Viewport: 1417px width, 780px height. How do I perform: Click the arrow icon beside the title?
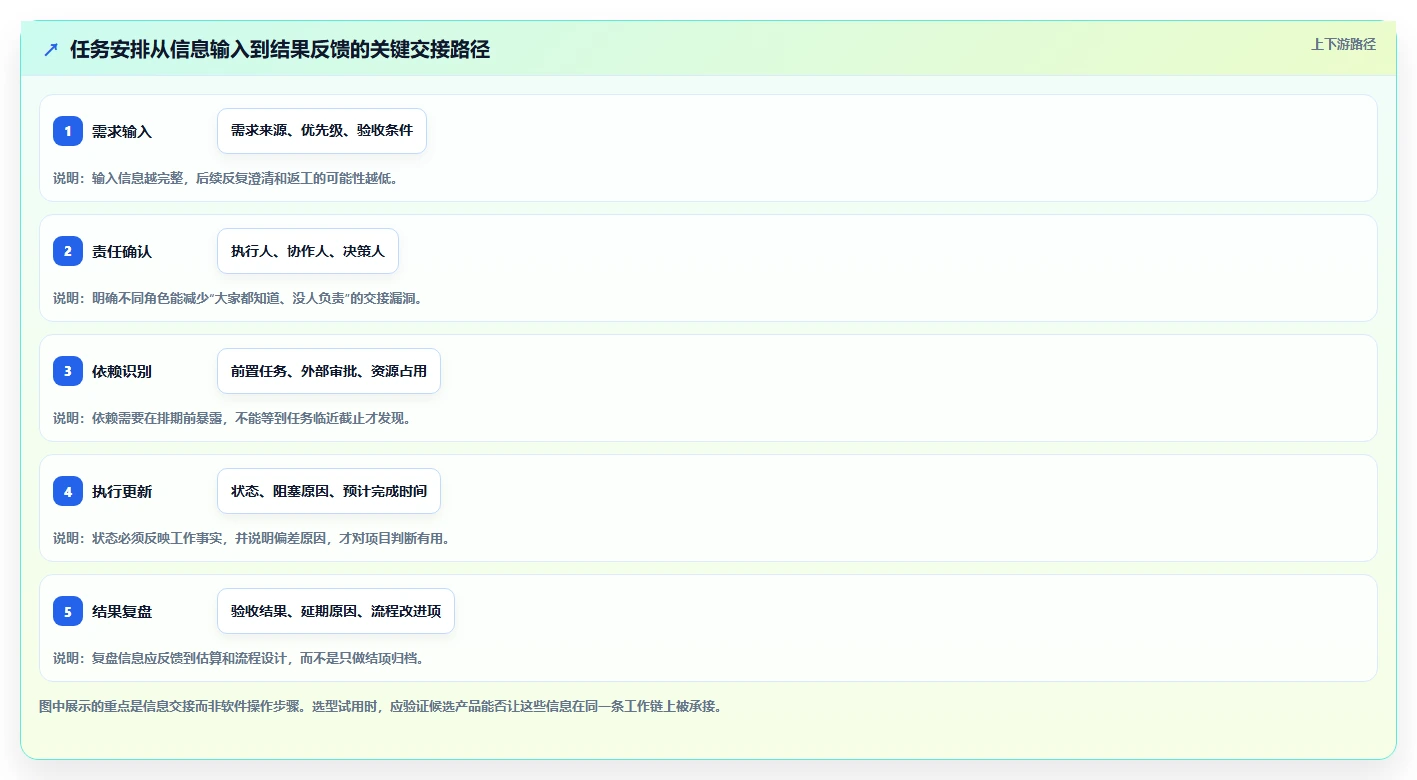click(51, 50)
